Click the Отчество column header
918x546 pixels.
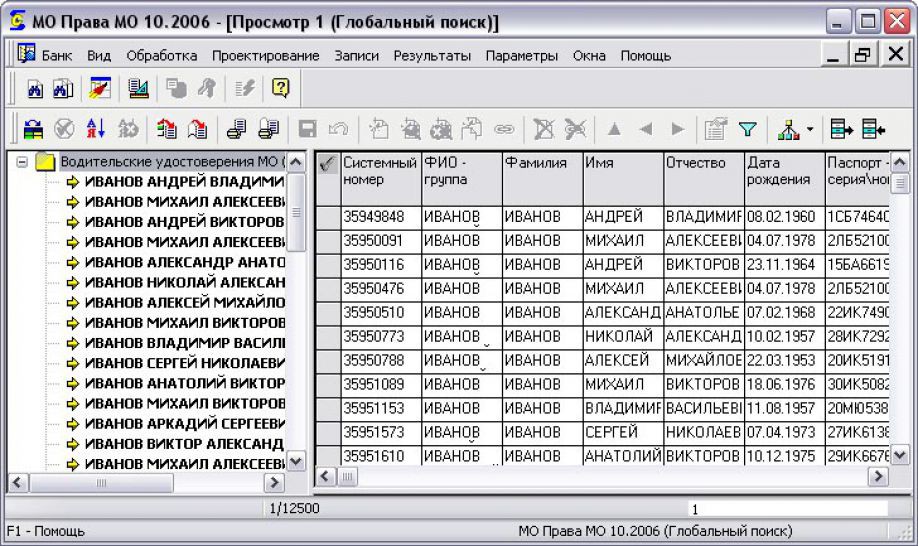pos(704,178)
